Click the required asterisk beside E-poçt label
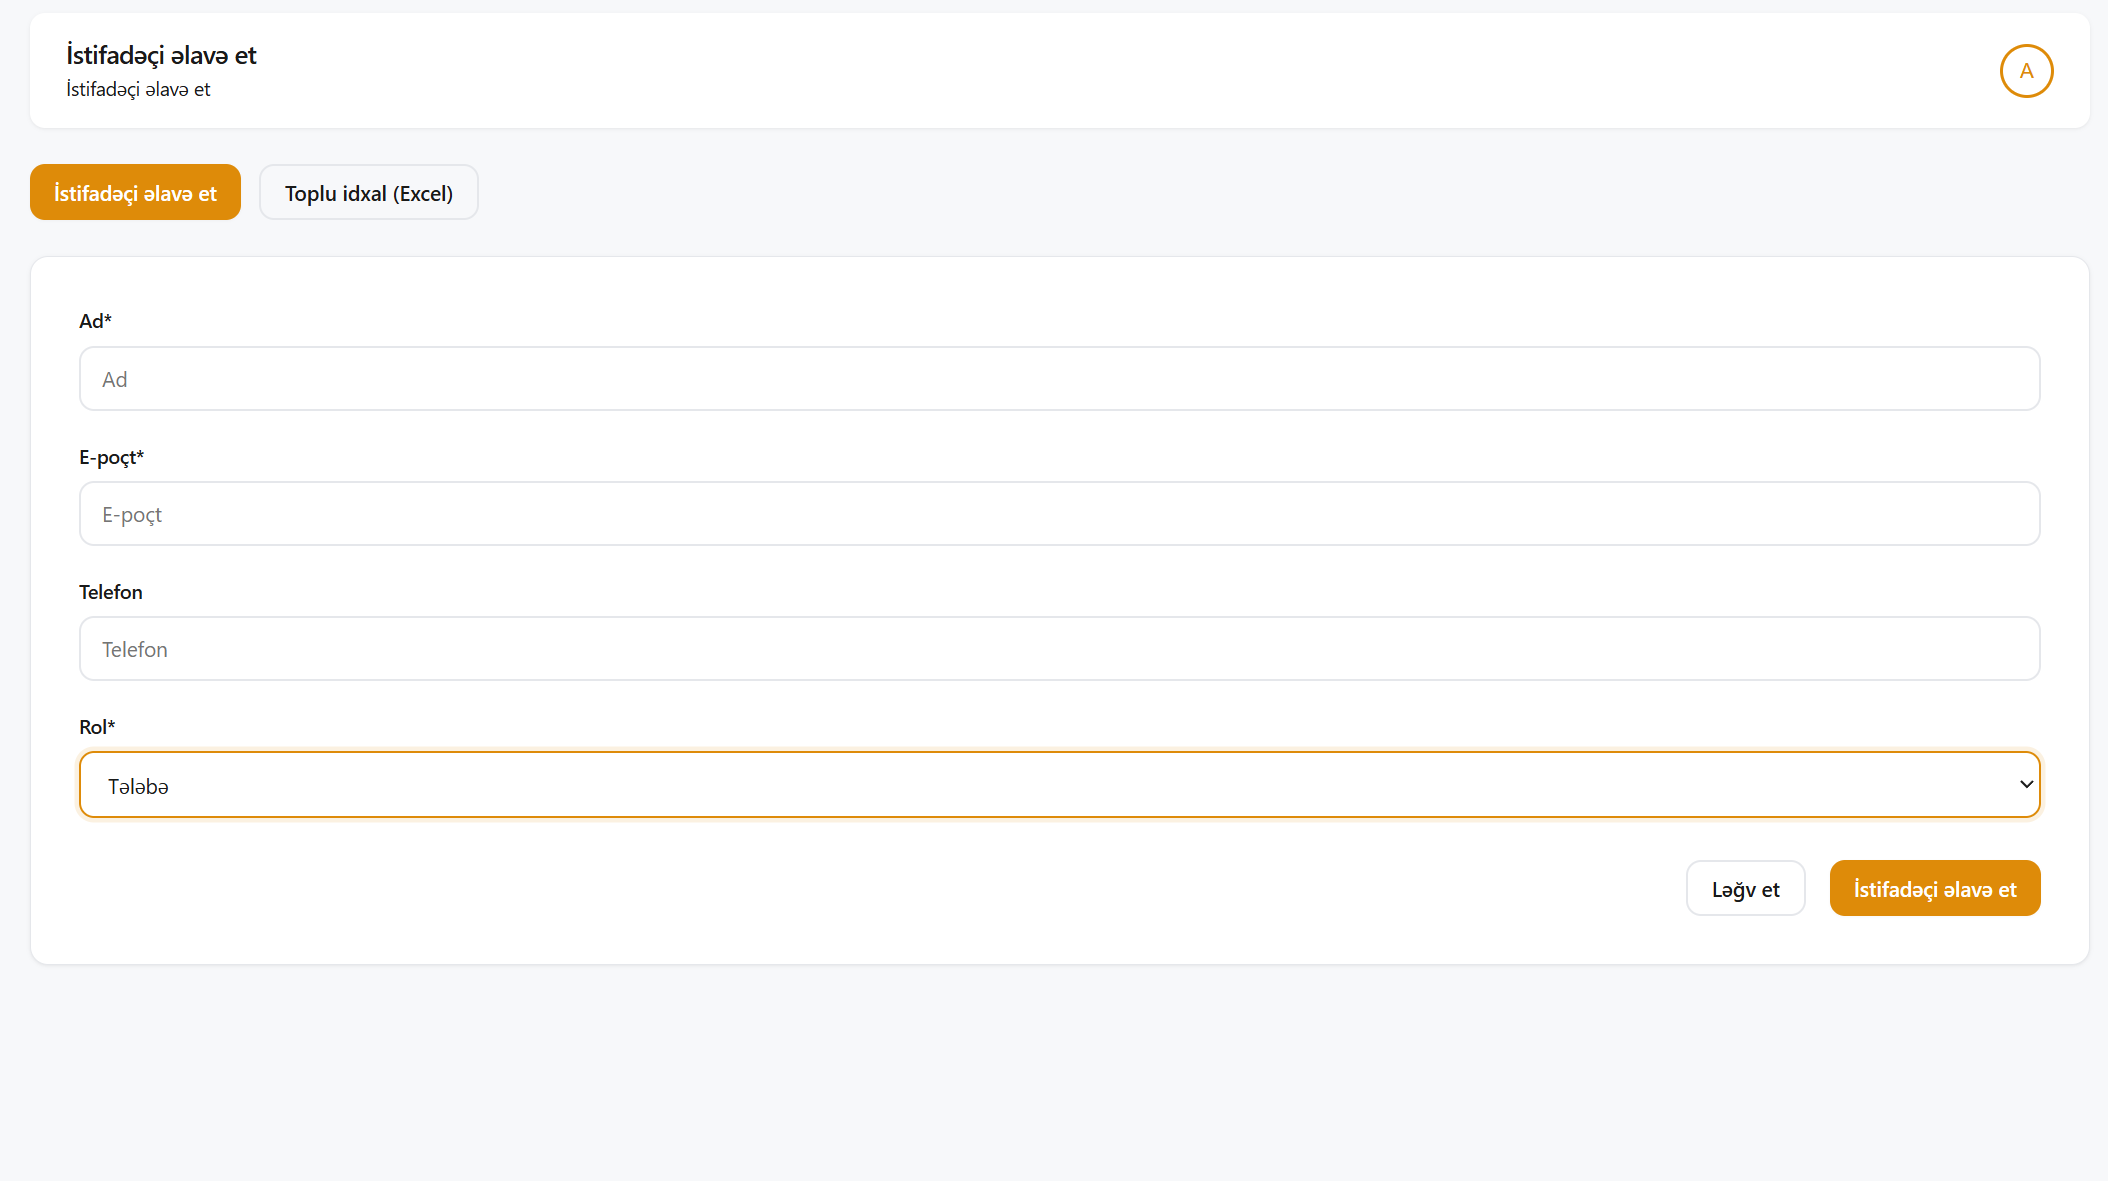 (x=140, y=455)
